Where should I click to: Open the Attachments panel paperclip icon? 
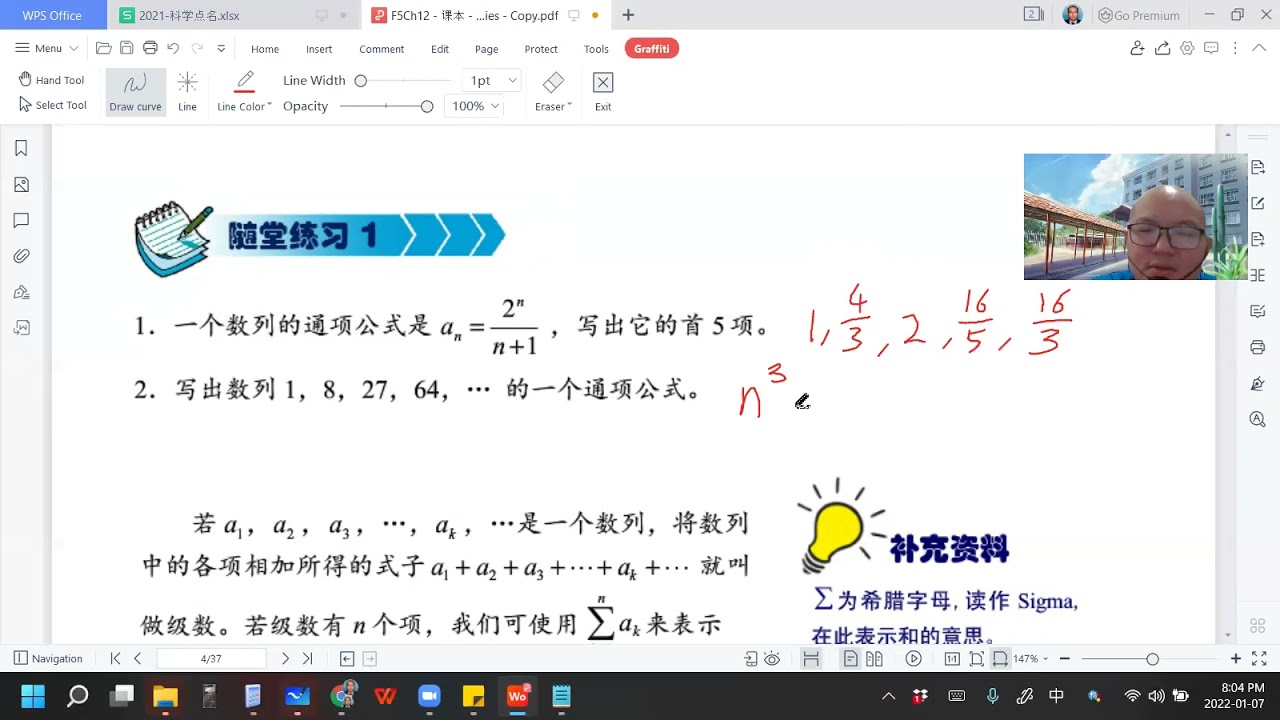(21, 256)
